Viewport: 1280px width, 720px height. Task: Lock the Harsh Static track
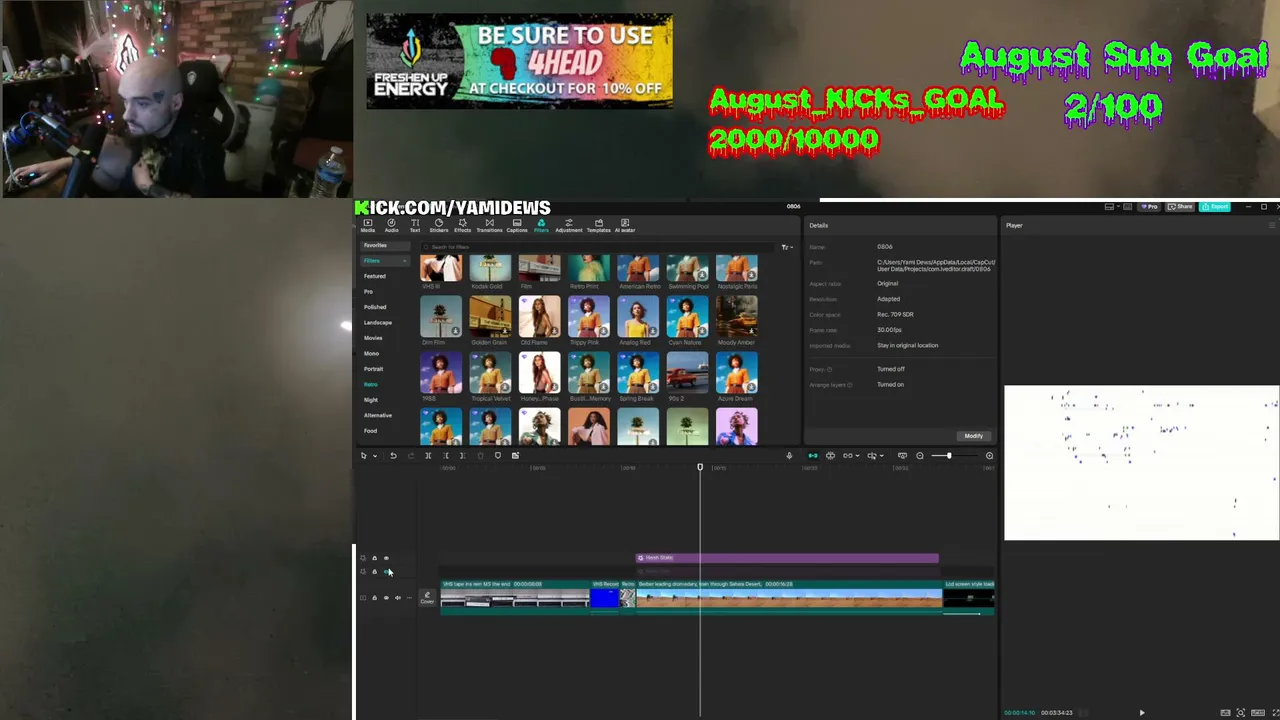pyautogui.click(x=374, y=558)
